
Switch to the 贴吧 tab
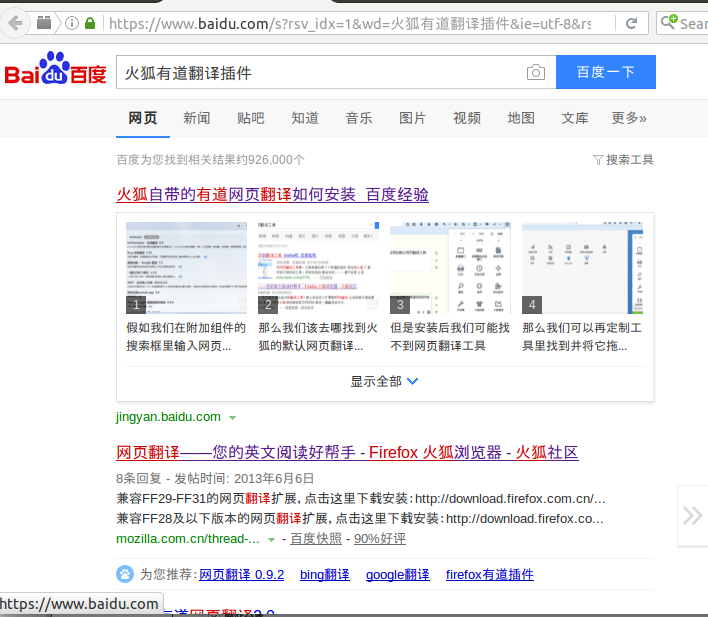[251, 118]
